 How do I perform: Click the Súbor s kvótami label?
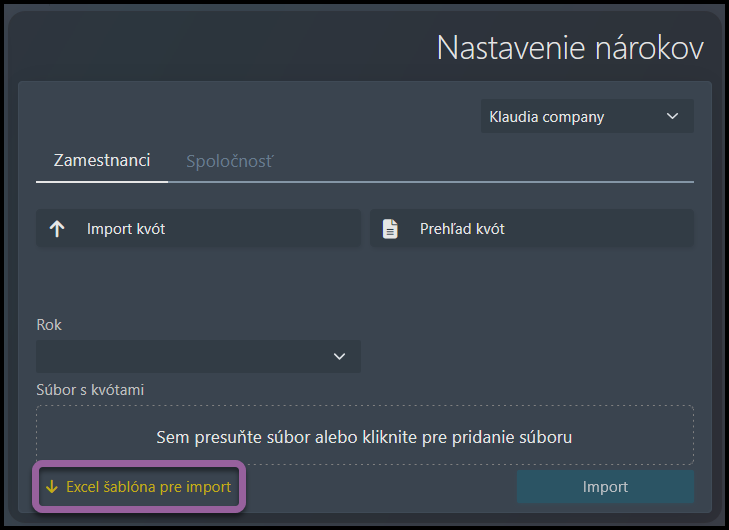(90, 390)
